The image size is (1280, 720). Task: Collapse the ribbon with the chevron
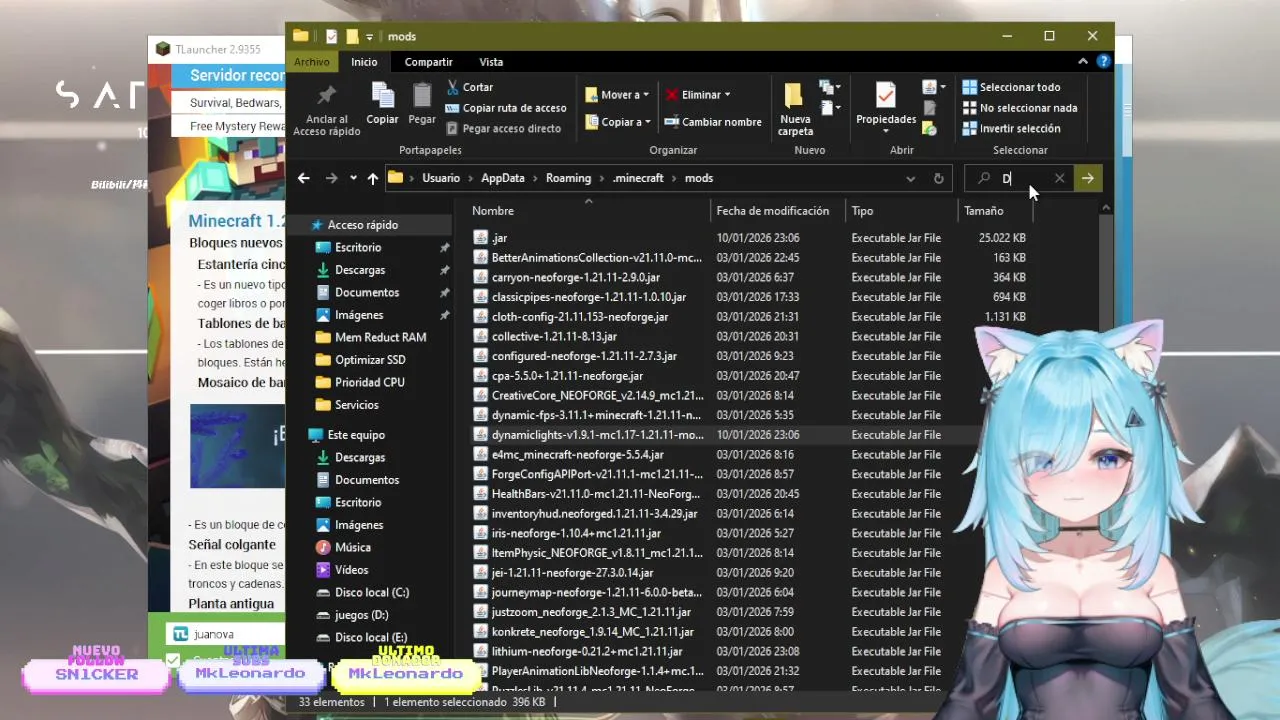(1083, 61)
